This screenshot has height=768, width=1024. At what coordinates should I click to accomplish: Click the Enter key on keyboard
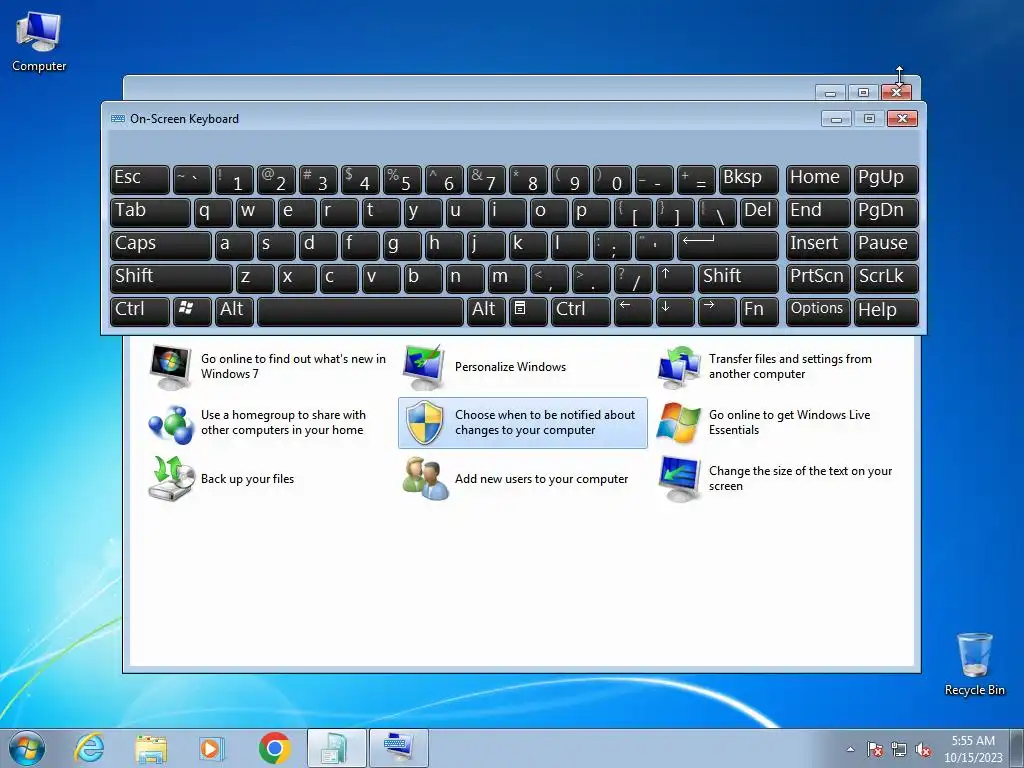click(x=728, y=245)
